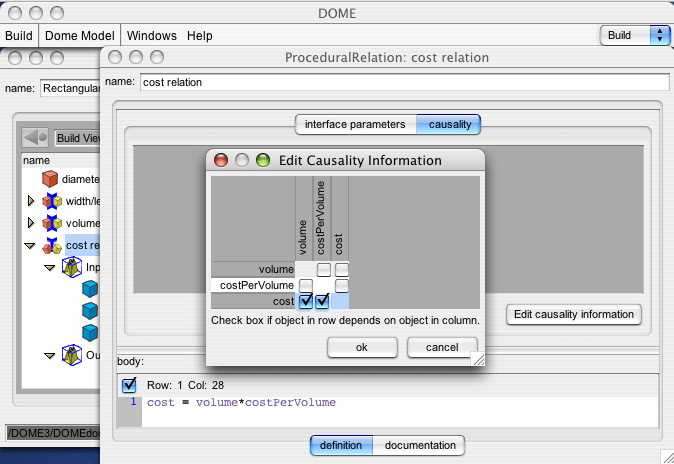Click the volume relation icon in tree
Screen dimensions: 674x464
click(52, 223)
